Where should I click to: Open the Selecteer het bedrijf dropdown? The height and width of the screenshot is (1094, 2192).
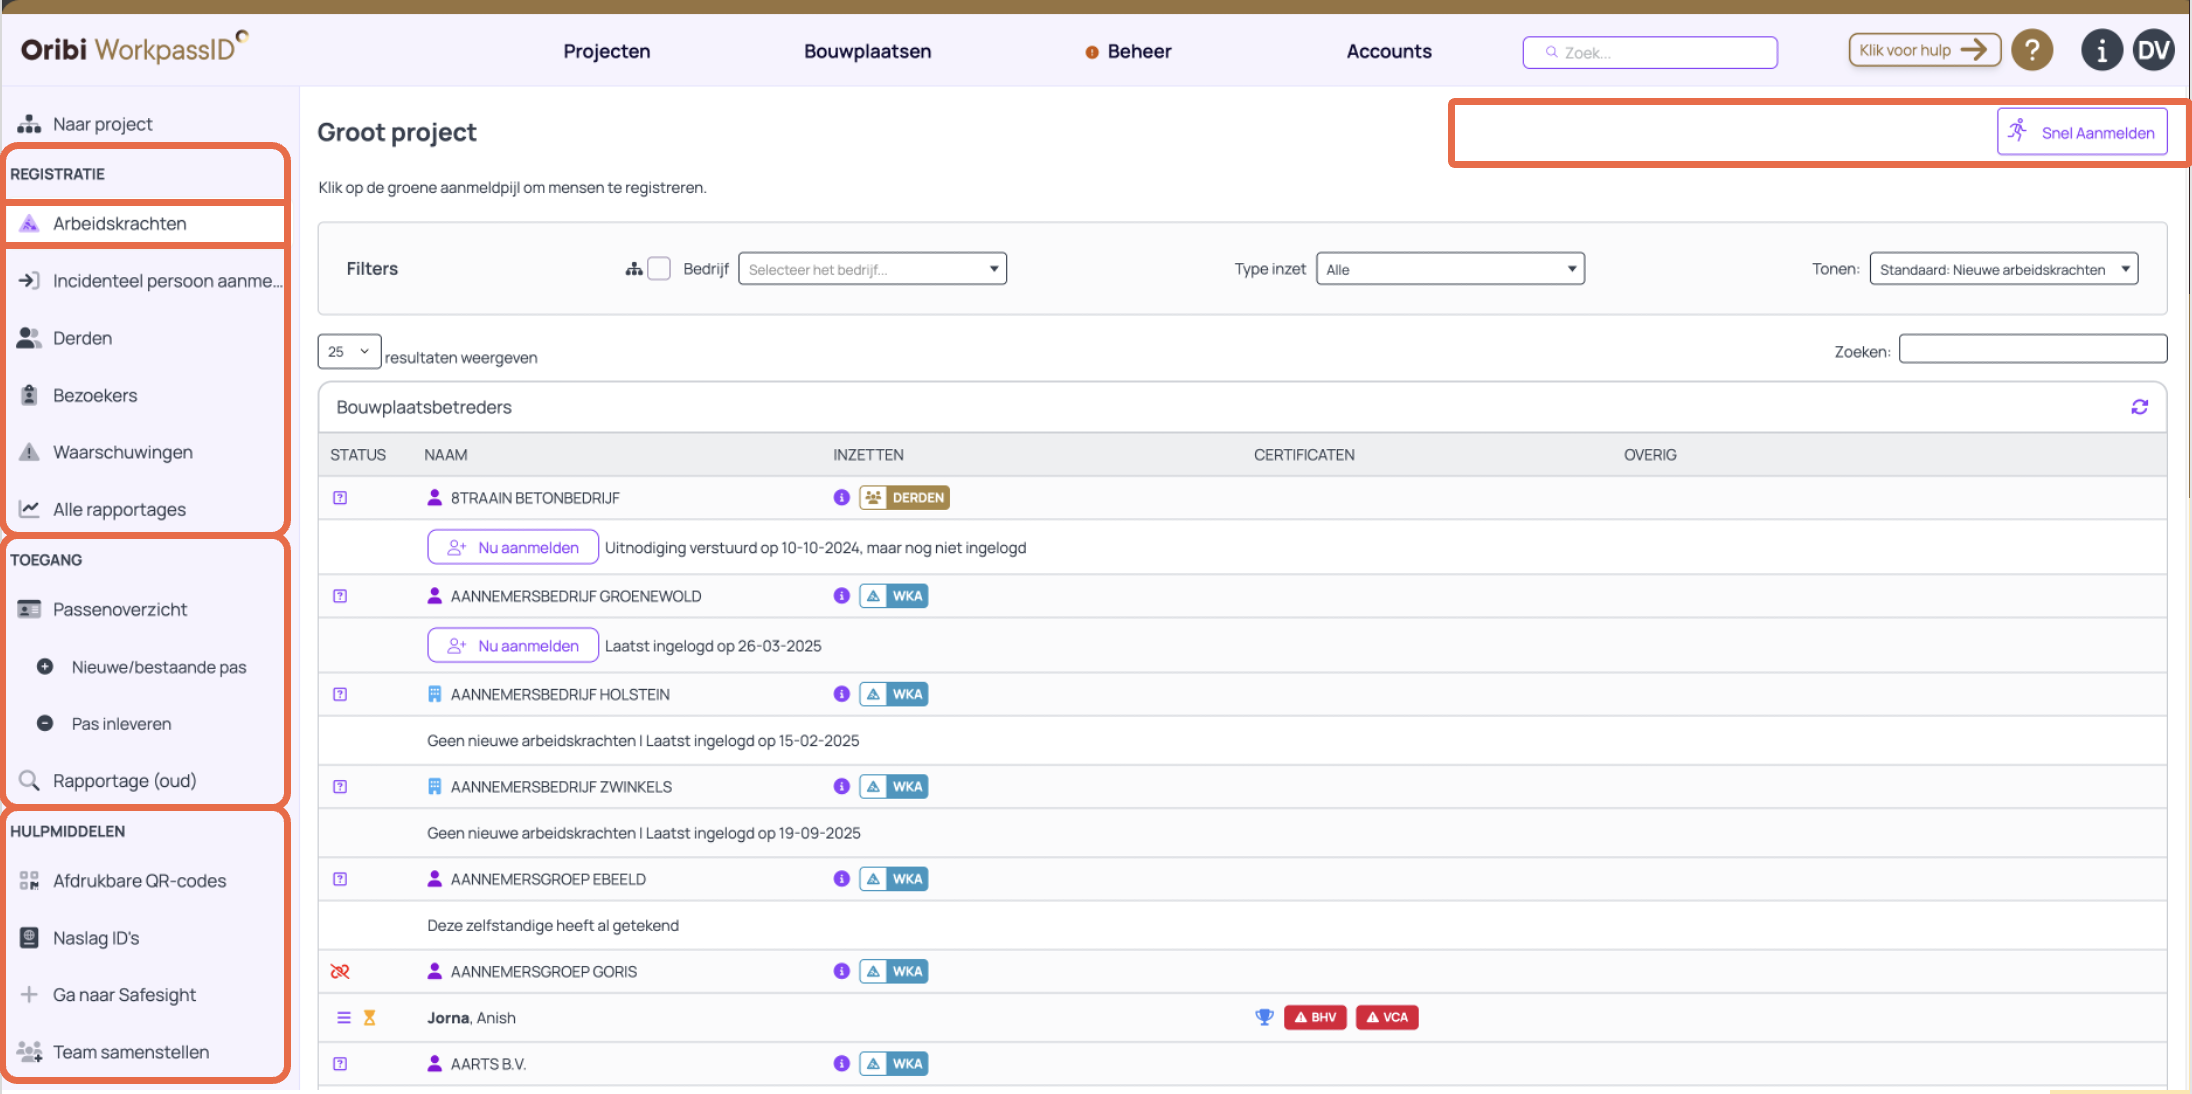[872, 269]
